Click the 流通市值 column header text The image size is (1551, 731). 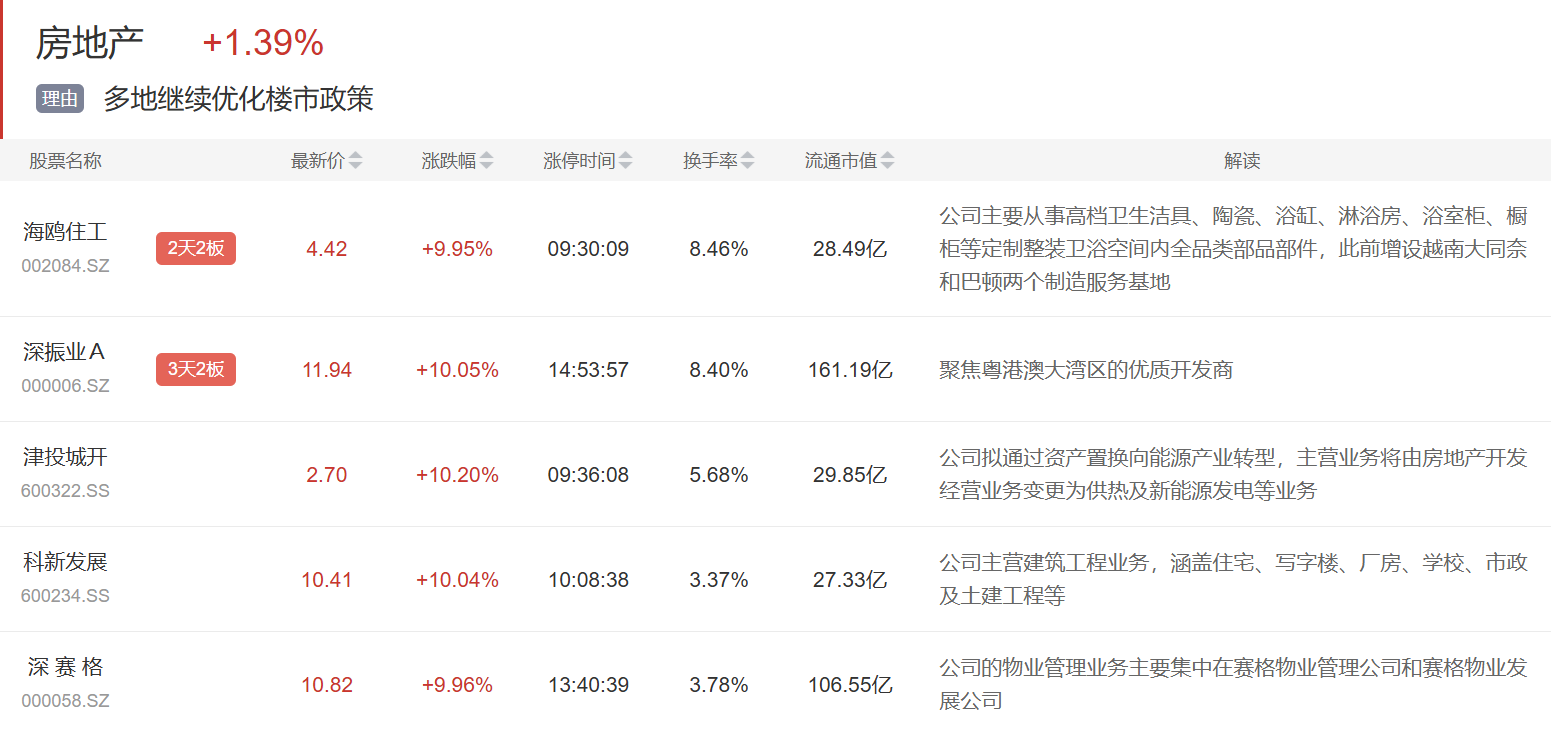point(840,161)
